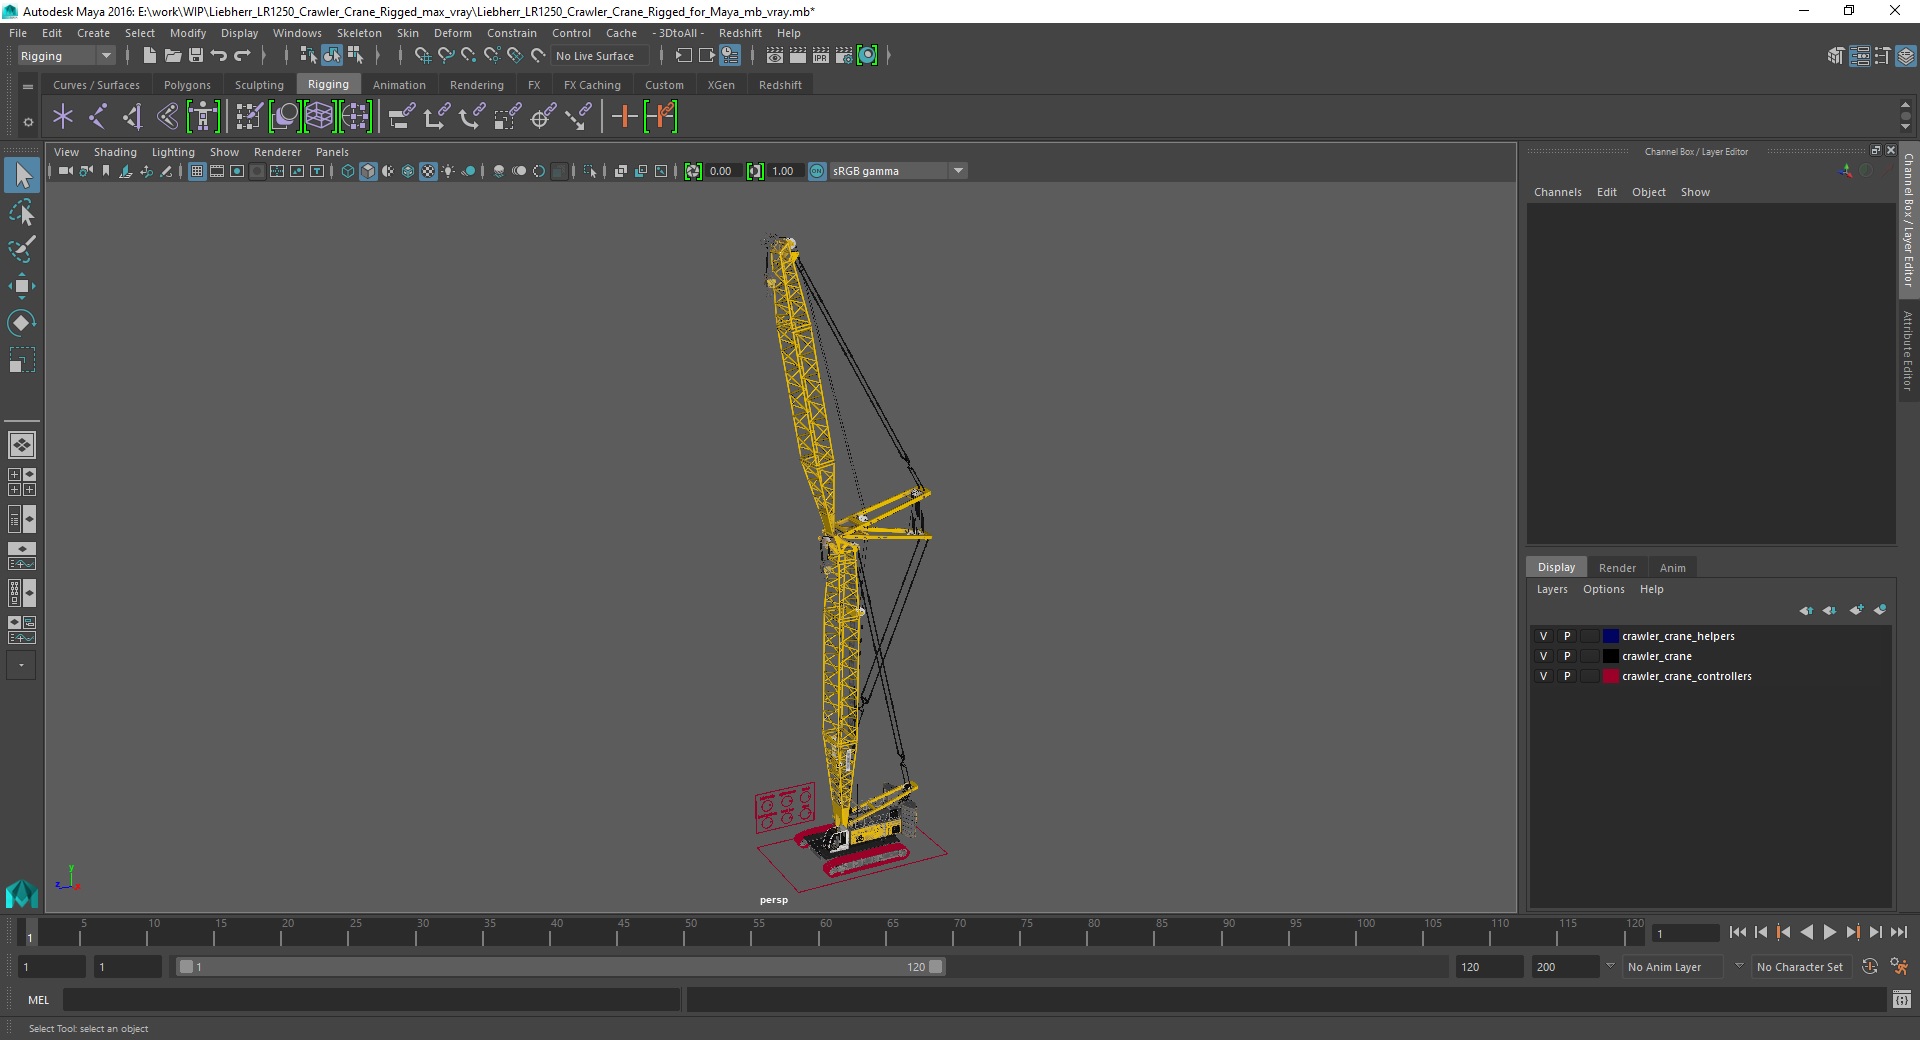Toggle playback P for crawler_crane_controllers layer
This screenshot has width=1920, height=1040.
point(1567,676)
